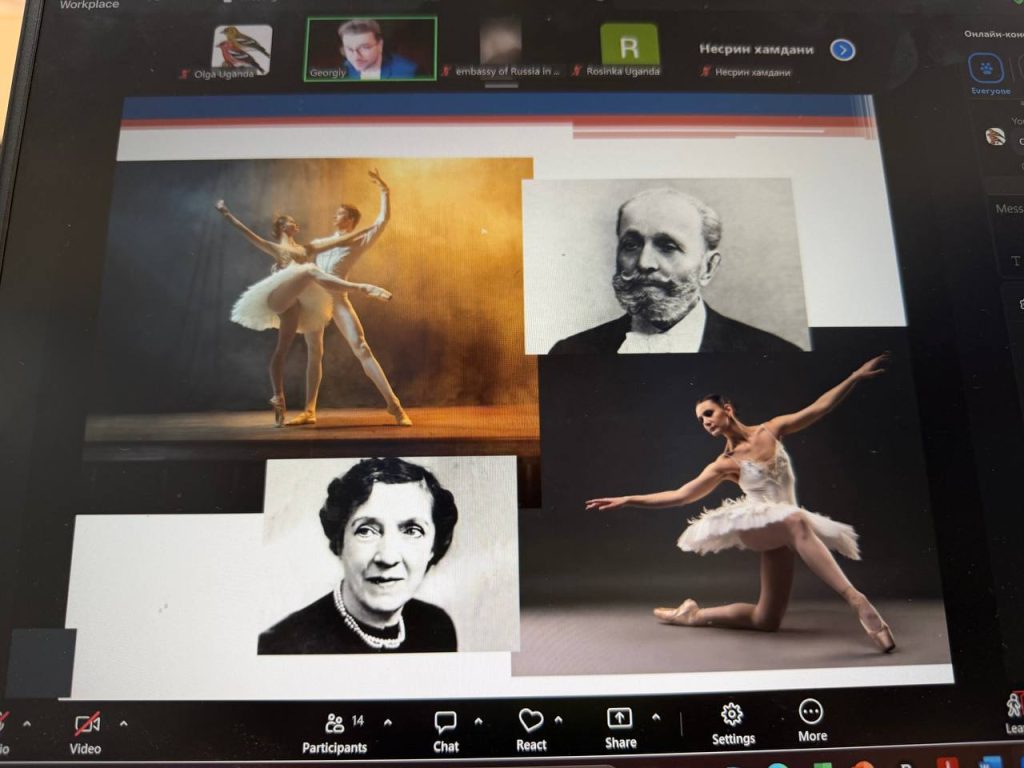Expand the Chat options caret

[478, 720]
